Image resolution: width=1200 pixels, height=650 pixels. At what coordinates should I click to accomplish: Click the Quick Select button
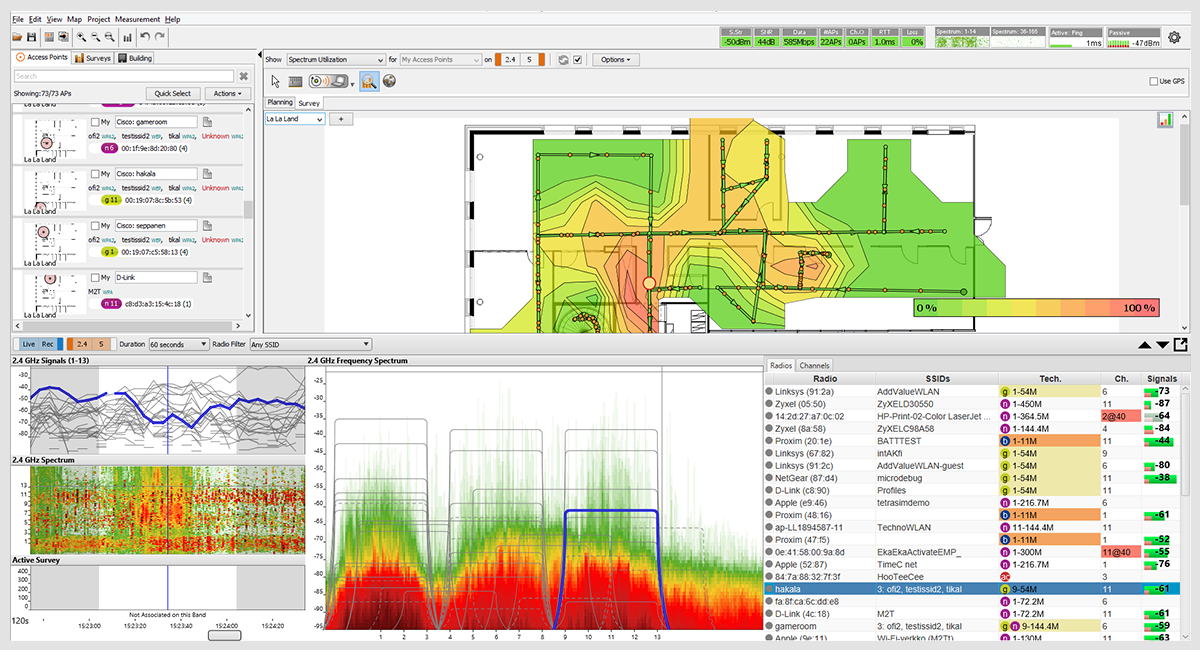tap(173, 94)
